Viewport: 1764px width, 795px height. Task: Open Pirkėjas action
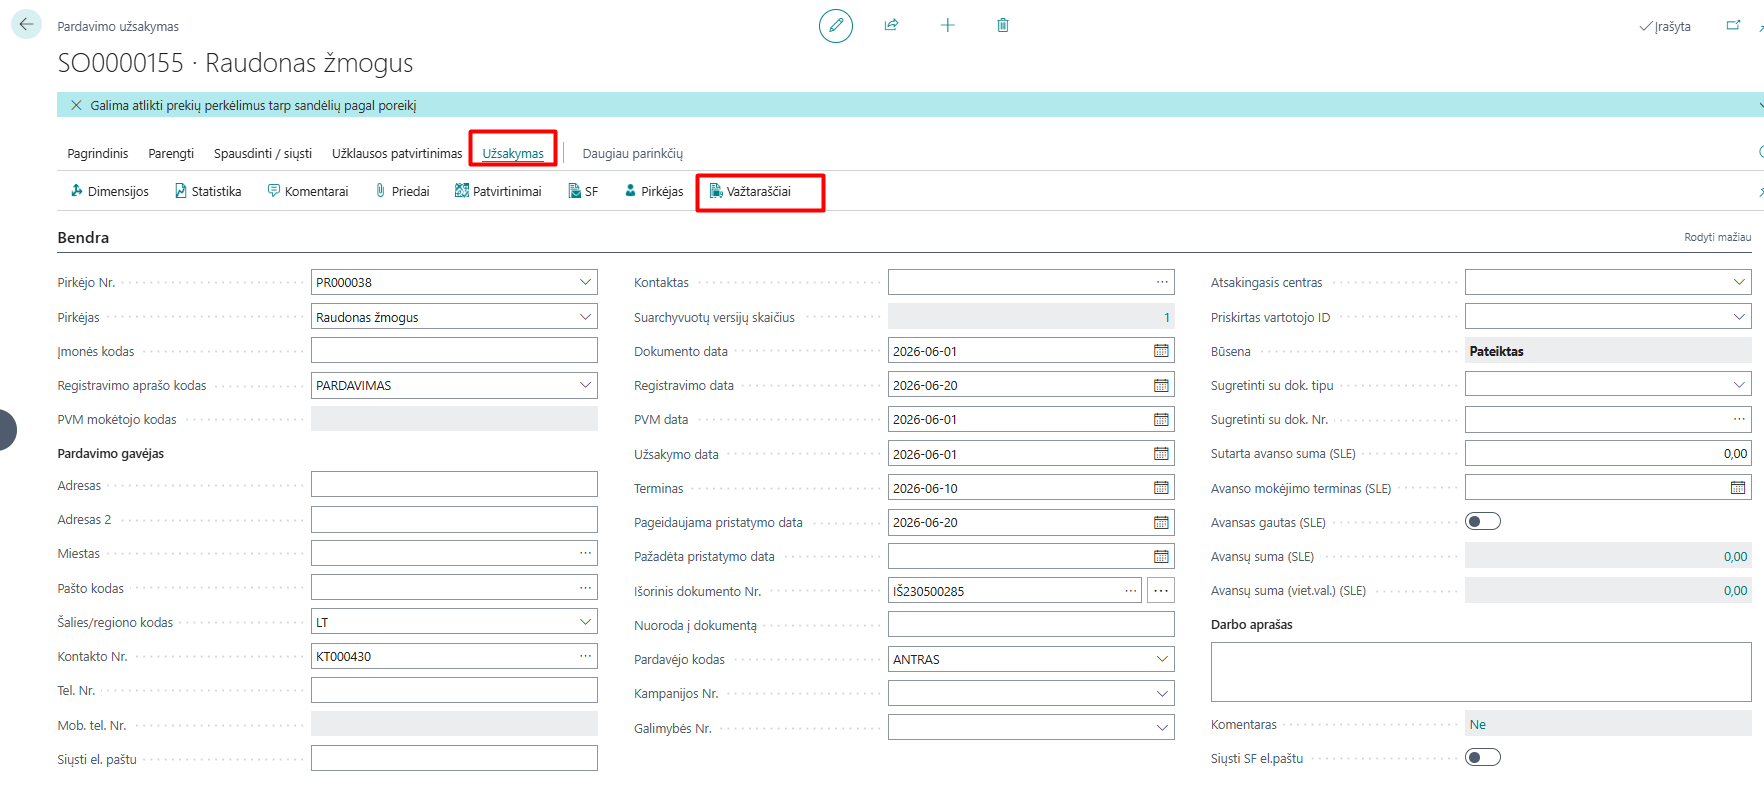click(x=654, y=191)
